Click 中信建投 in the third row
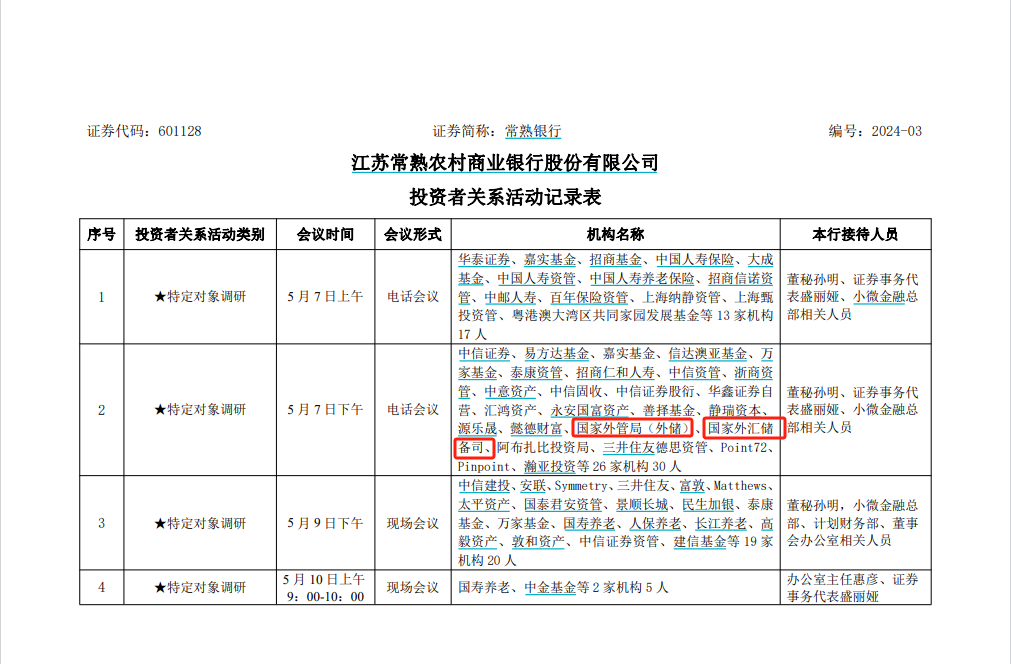Viewport: 1011px width, 664px height. coord(484,485)
